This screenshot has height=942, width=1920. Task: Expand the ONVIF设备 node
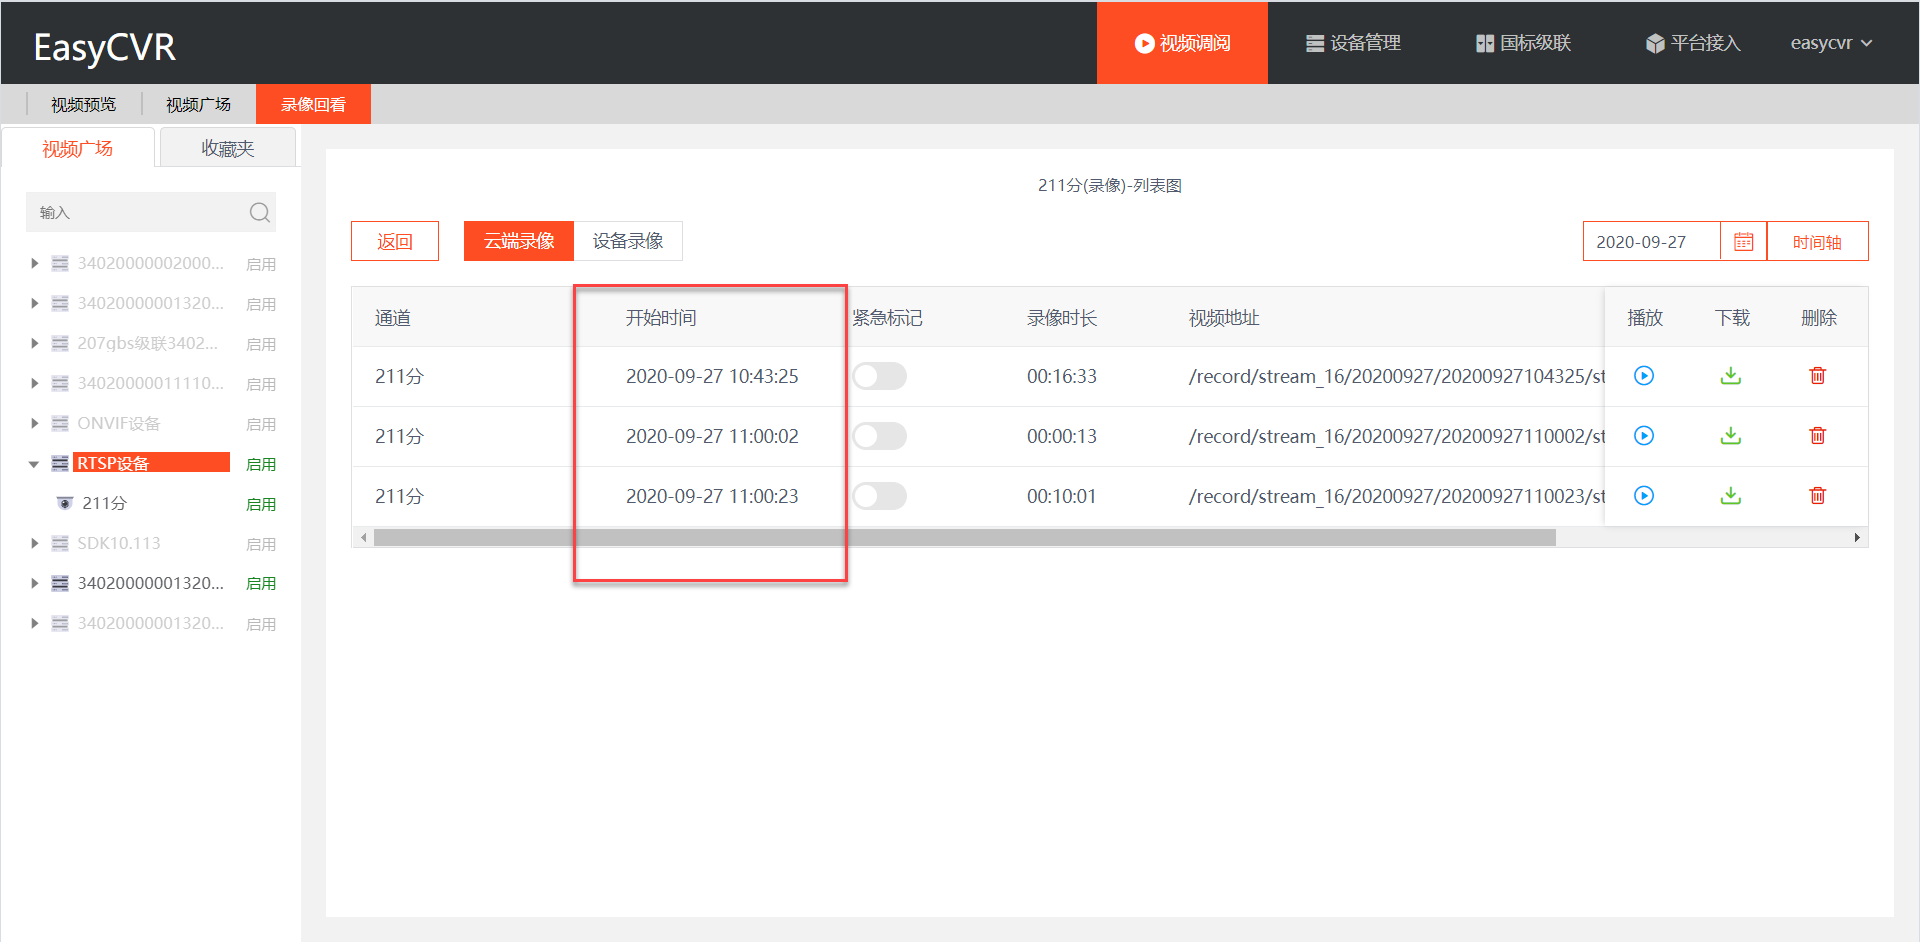coord(34,423)
